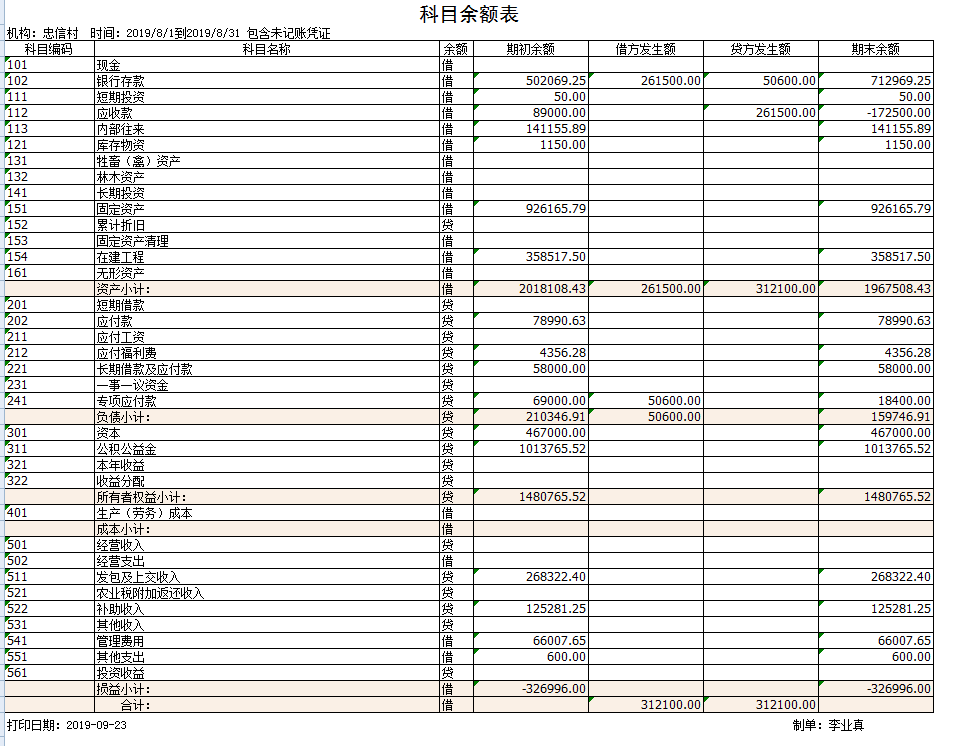Image resolution: width=954 pixels, height=746 pixels.
Task: Click the title 科目余额表
Action: click(468, 15)
